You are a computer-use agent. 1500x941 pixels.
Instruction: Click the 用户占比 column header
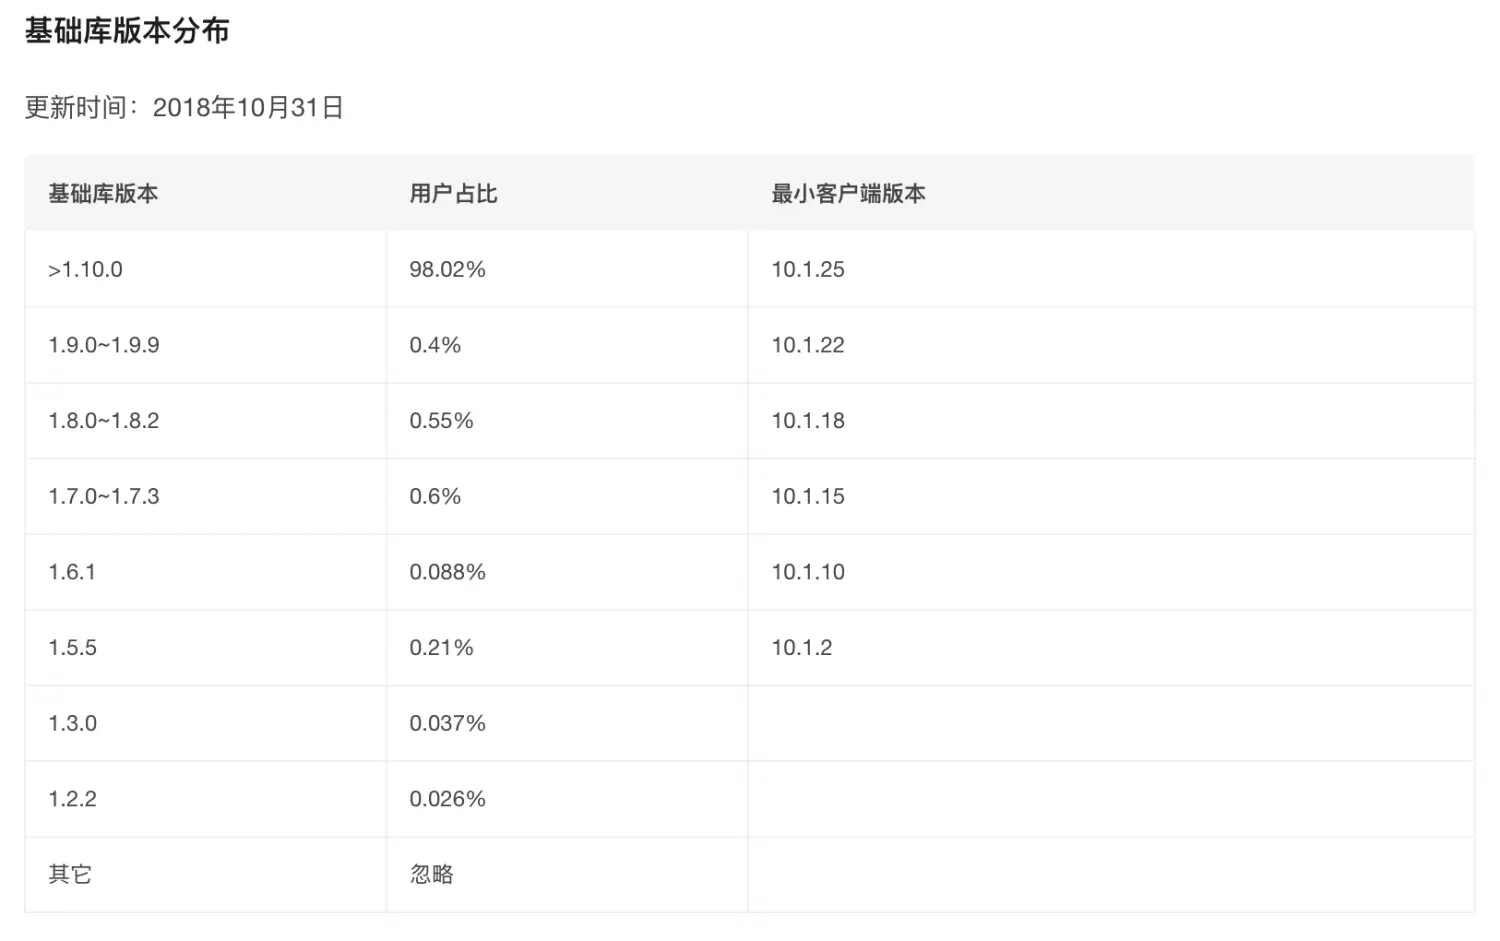[x=453, y=193]
